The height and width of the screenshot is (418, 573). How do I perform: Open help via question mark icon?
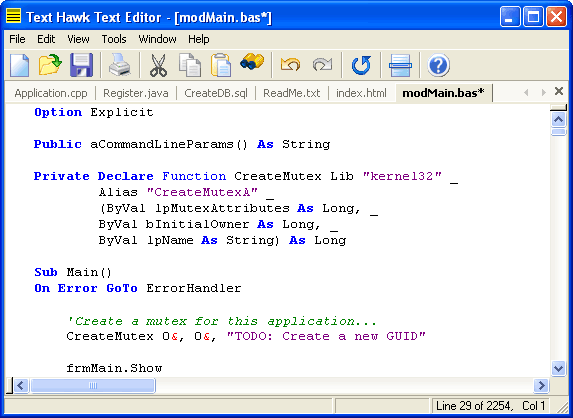(x=438, y=65)
